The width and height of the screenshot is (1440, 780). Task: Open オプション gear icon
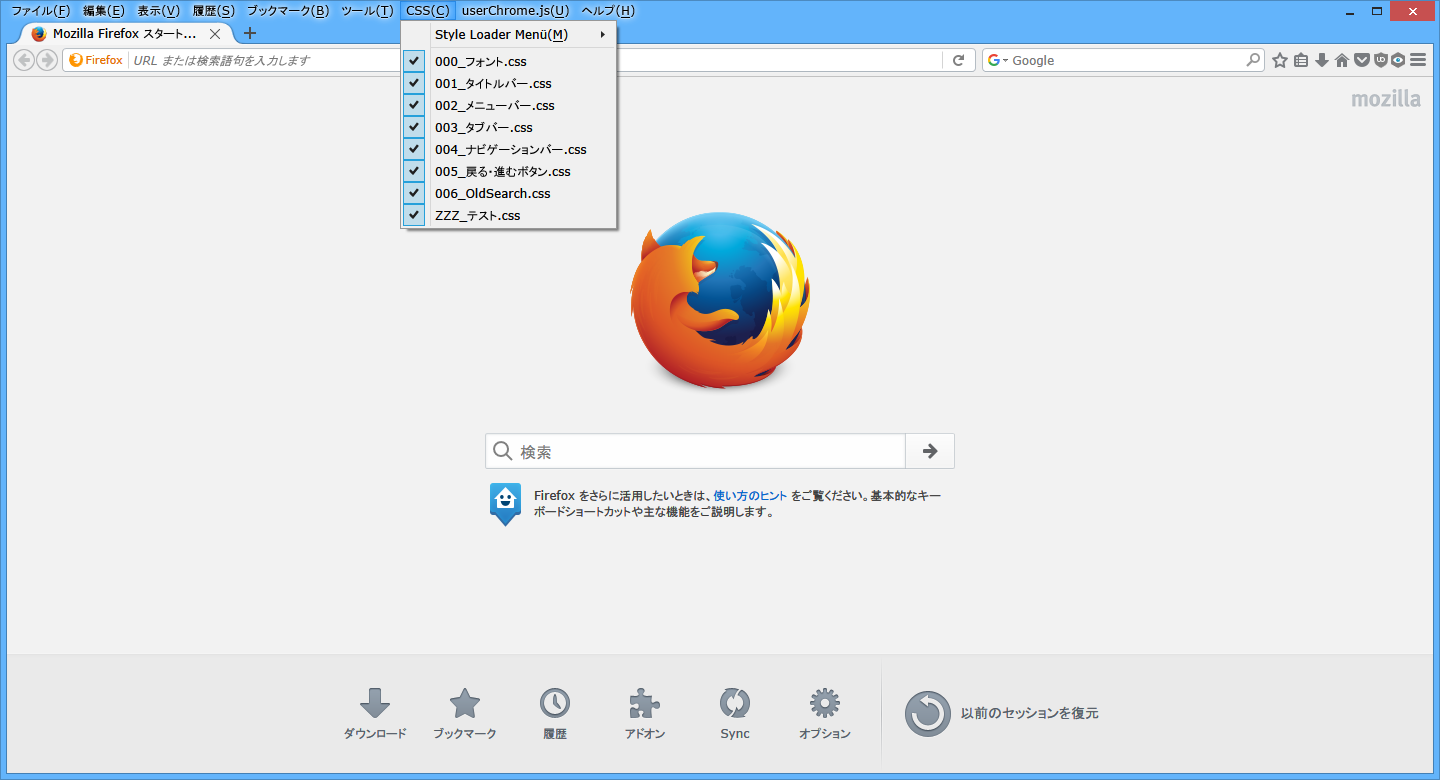pyautogui.click(x=825, y=714)
